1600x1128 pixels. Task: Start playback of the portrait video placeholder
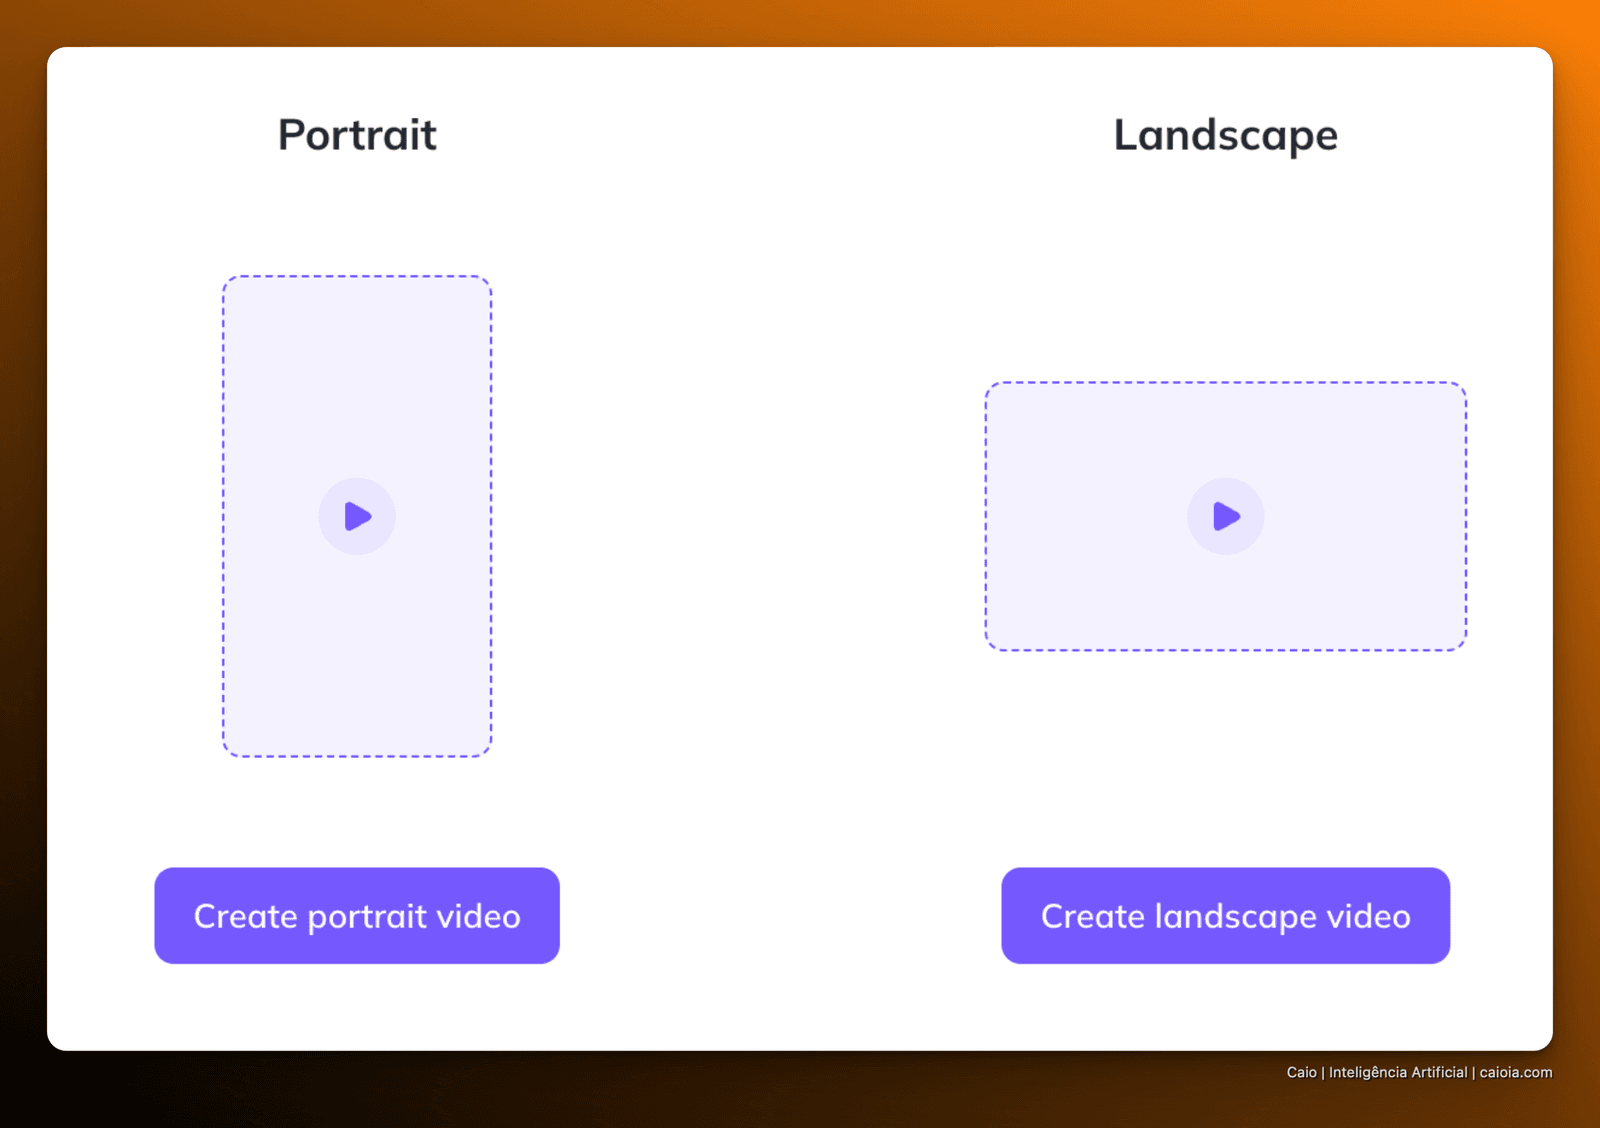(357, 516)
